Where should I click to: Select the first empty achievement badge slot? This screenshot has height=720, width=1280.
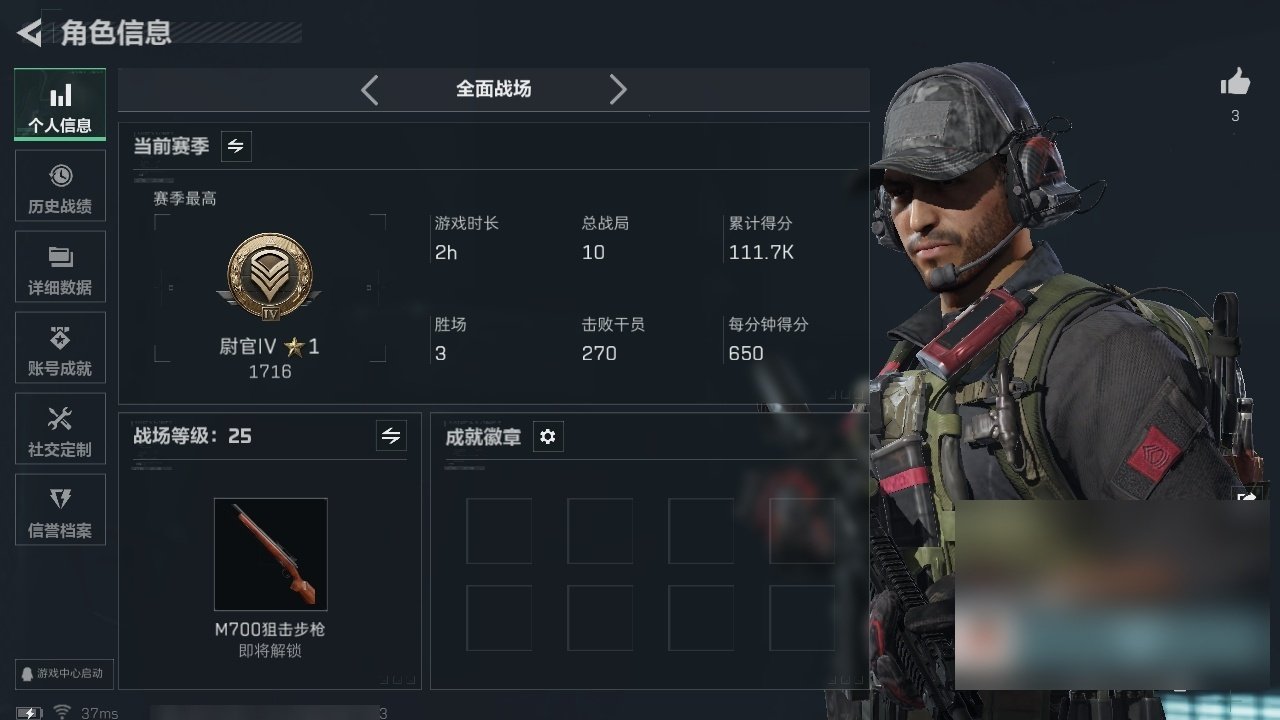coord(499,531)
